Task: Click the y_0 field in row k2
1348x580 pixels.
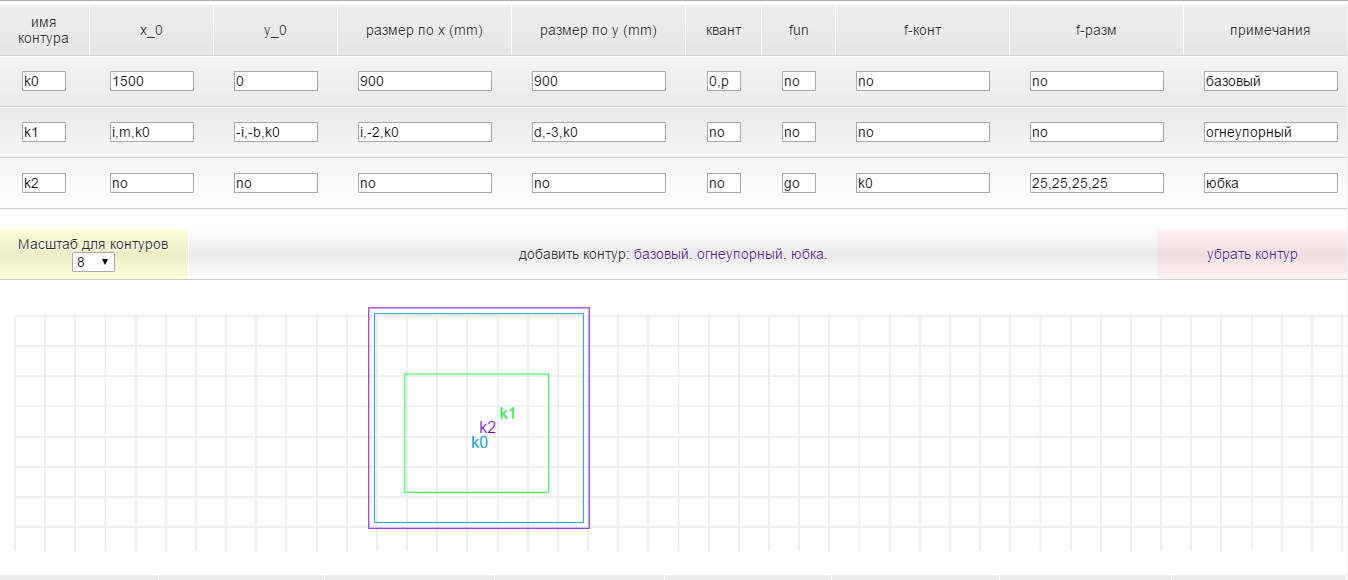Action: [276, 183]
